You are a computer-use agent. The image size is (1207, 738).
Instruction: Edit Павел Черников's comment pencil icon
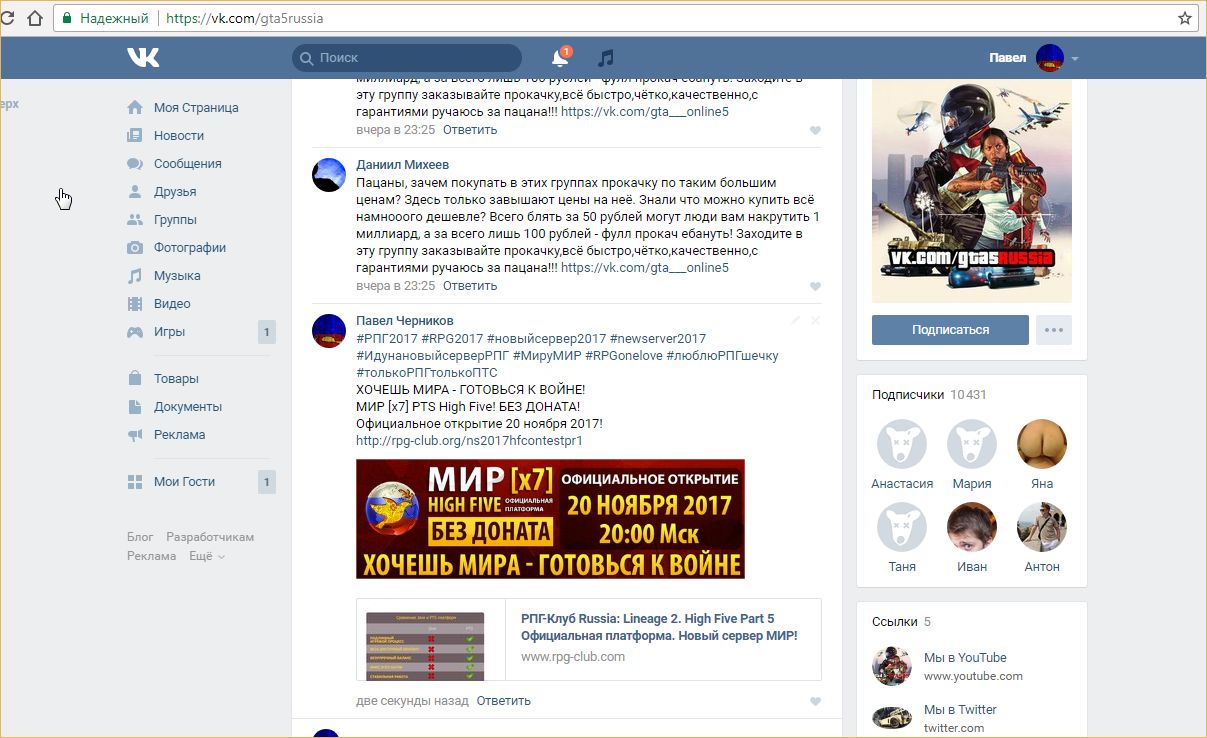[795, 320]
